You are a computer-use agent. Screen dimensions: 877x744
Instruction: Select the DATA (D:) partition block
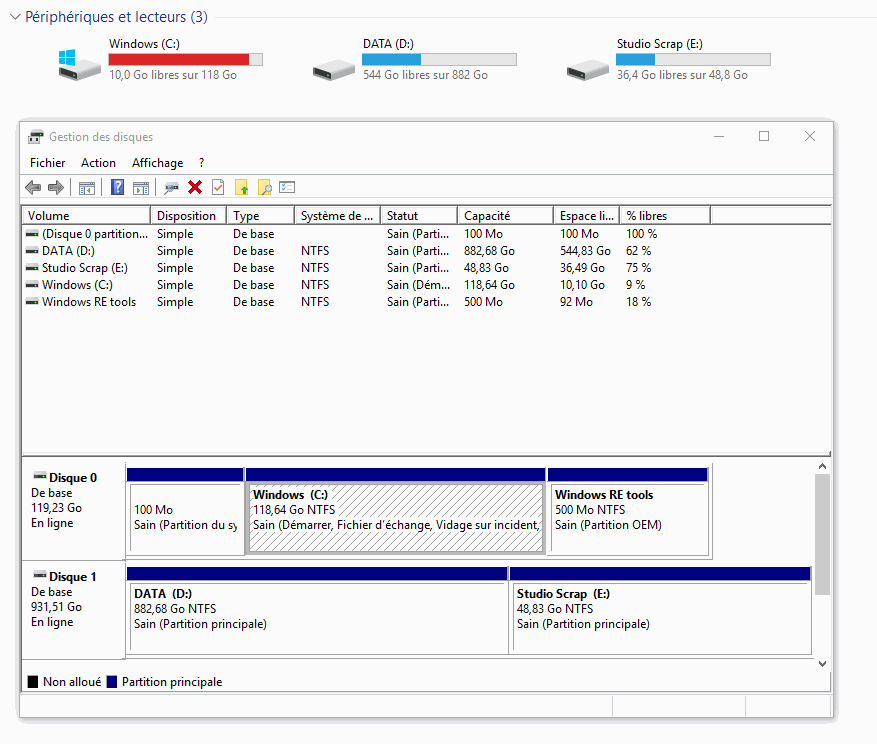point(317,610)
